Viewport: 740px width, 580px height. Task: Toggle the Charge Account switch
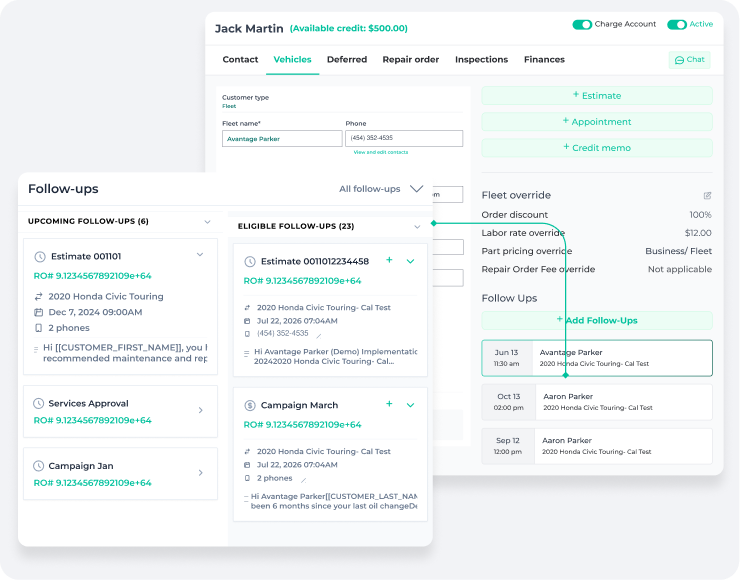coord(582,25)
